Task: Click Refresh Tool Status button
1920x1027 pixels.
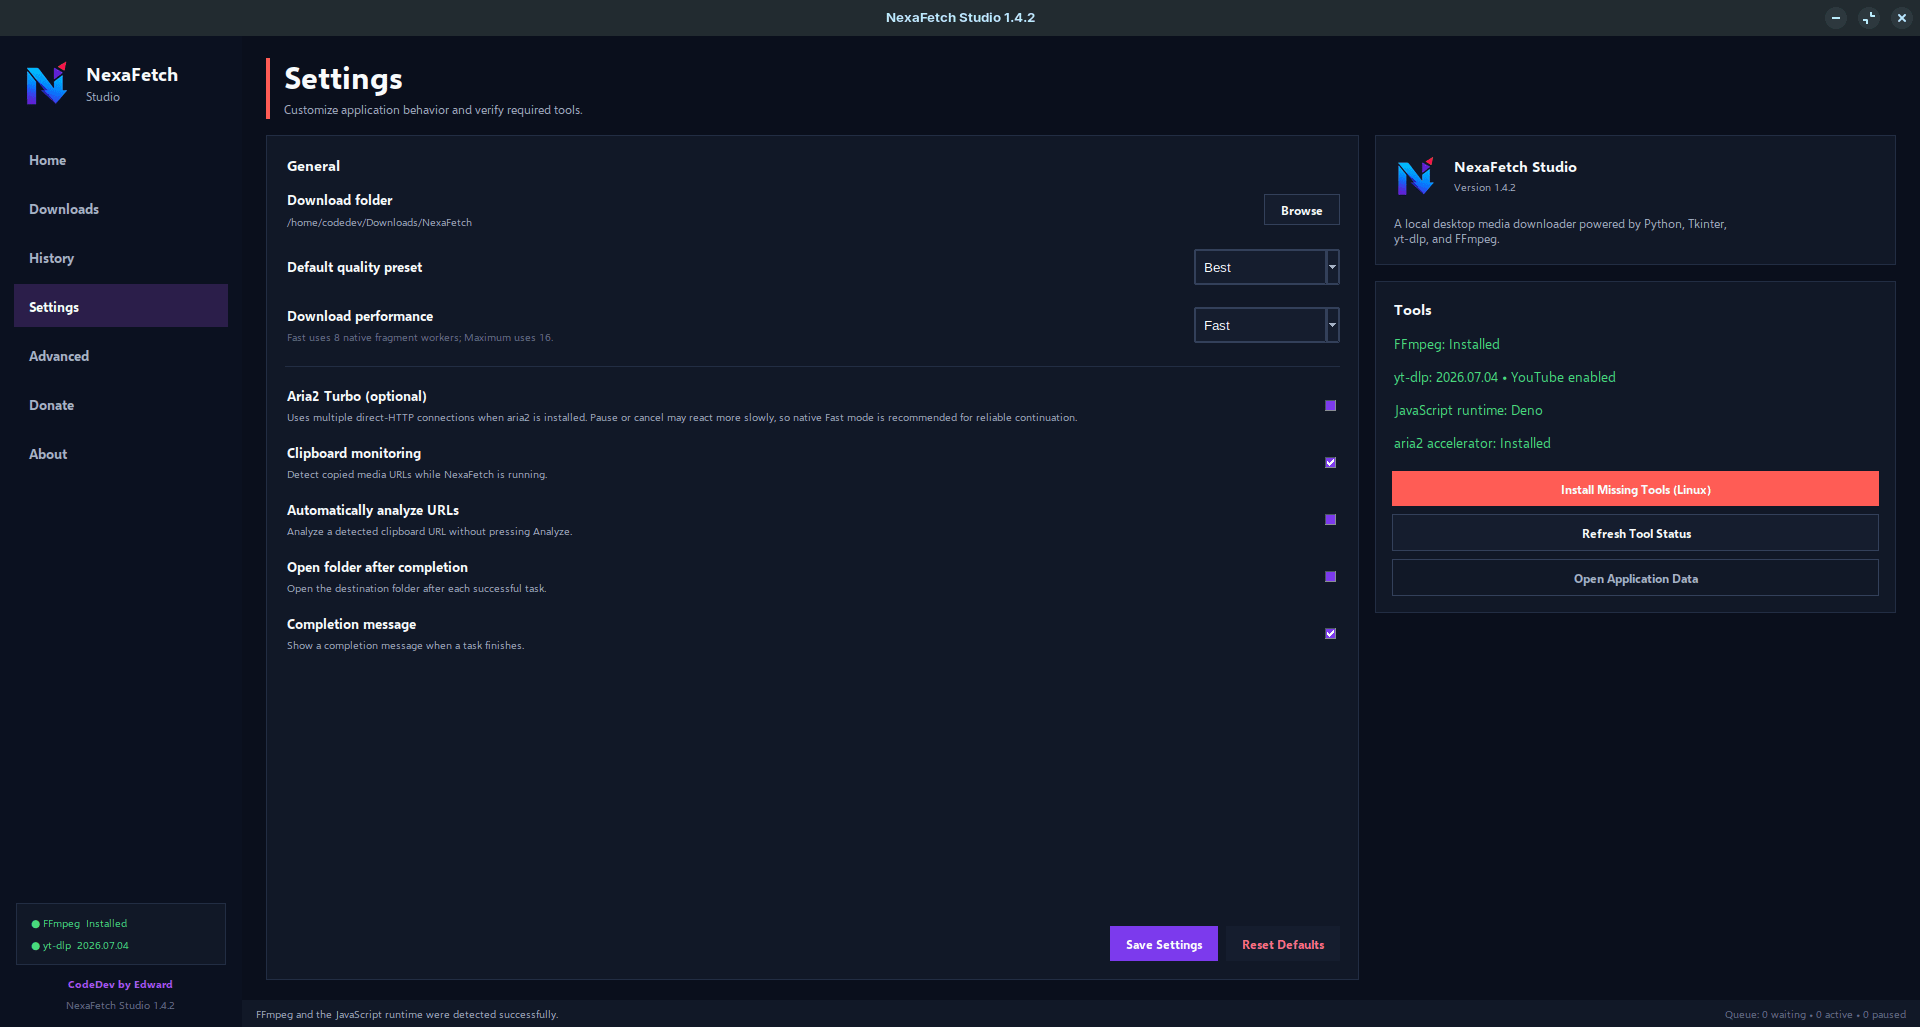Action: (1635, 533)
